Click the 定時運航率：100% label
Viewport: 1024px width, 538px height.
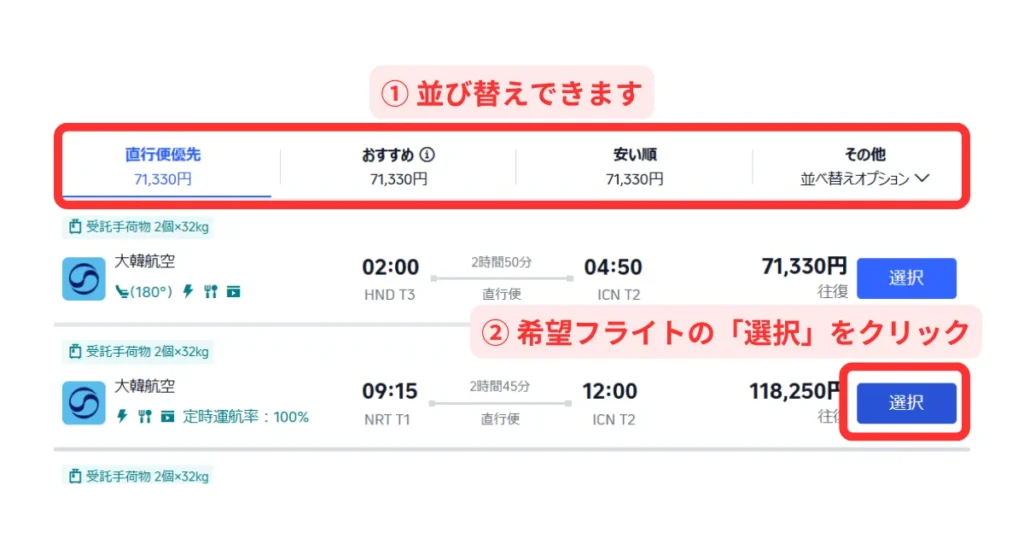[x=246, y=416]
